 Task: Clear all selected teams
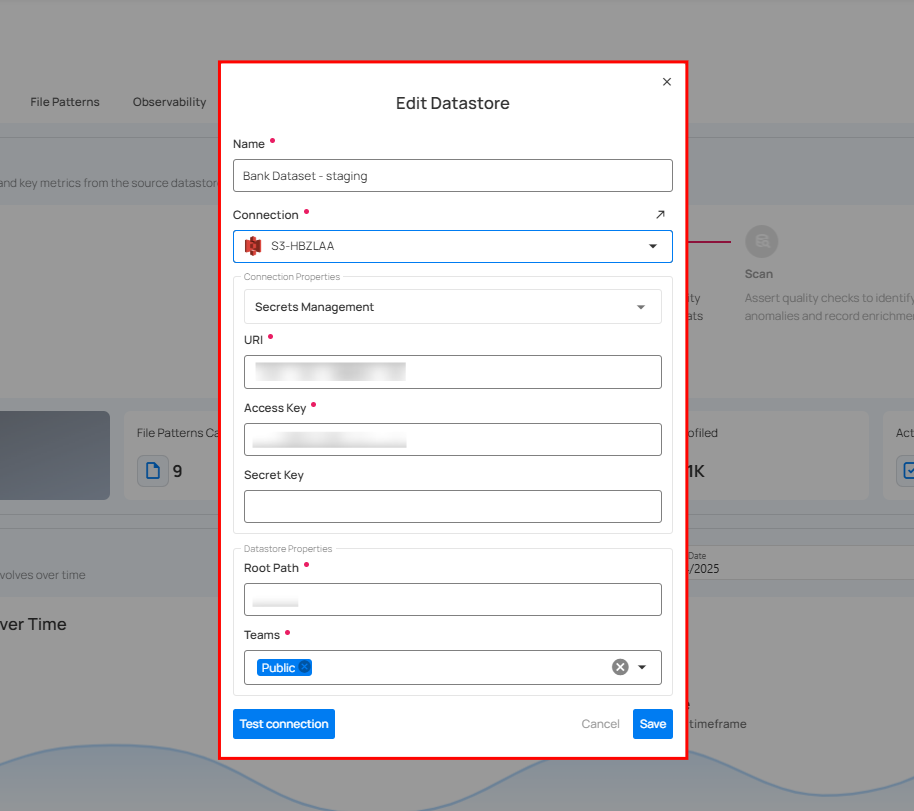coord(620,667)
